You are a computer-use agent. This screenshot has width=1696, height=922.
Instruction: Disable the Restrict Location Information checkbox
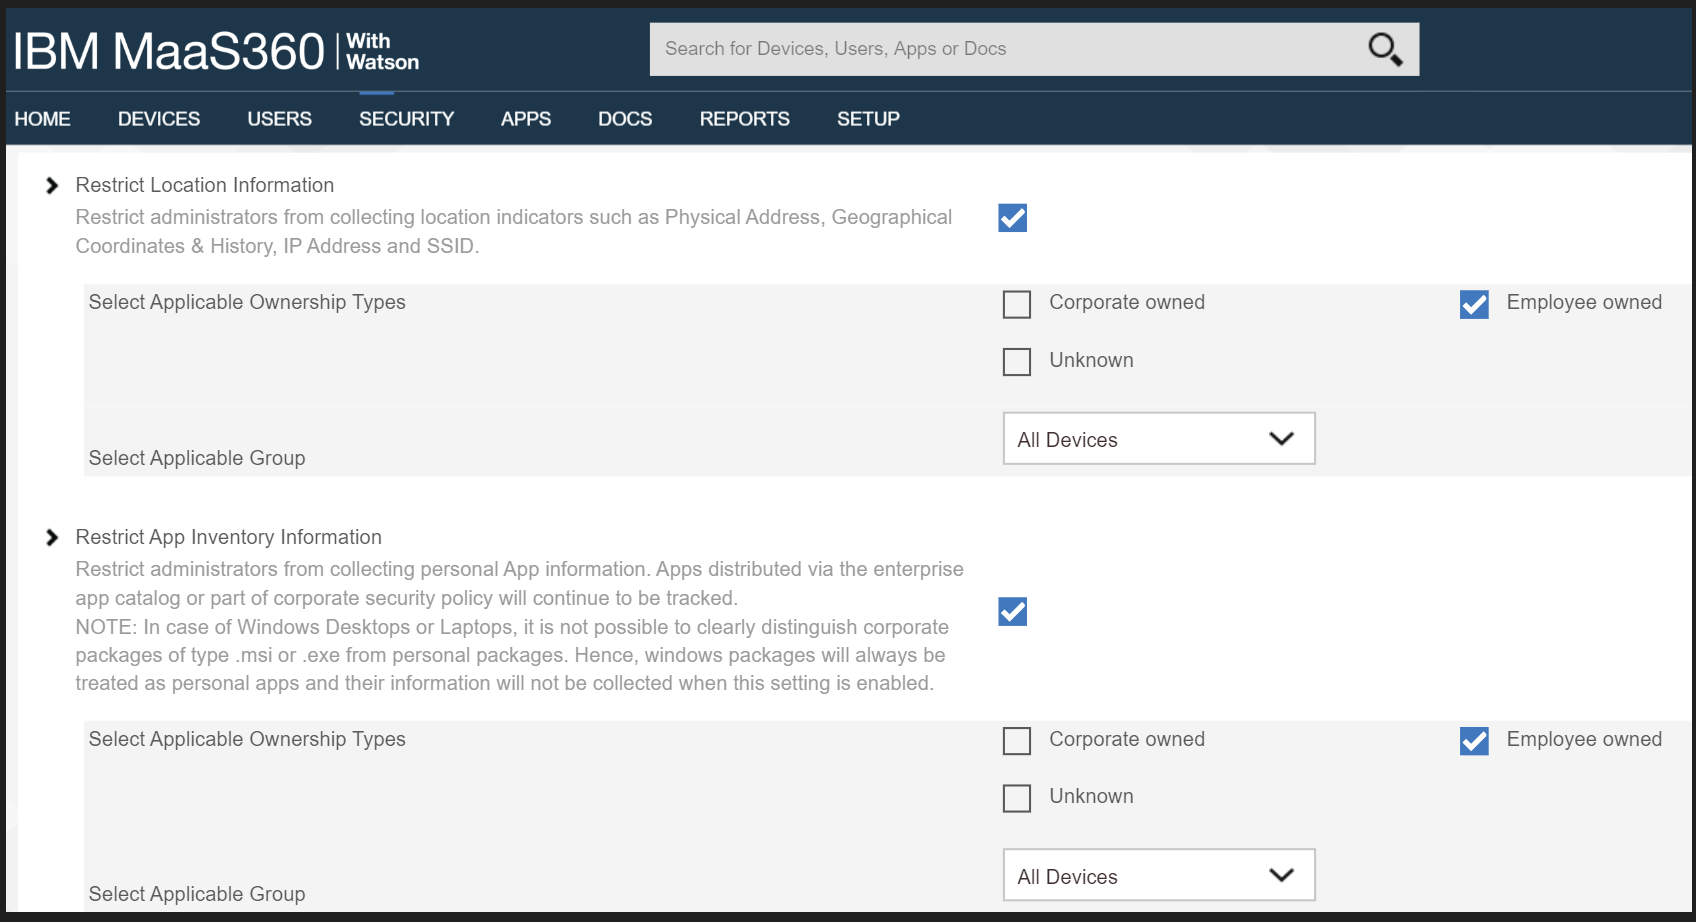click(x=1011, y=218)
